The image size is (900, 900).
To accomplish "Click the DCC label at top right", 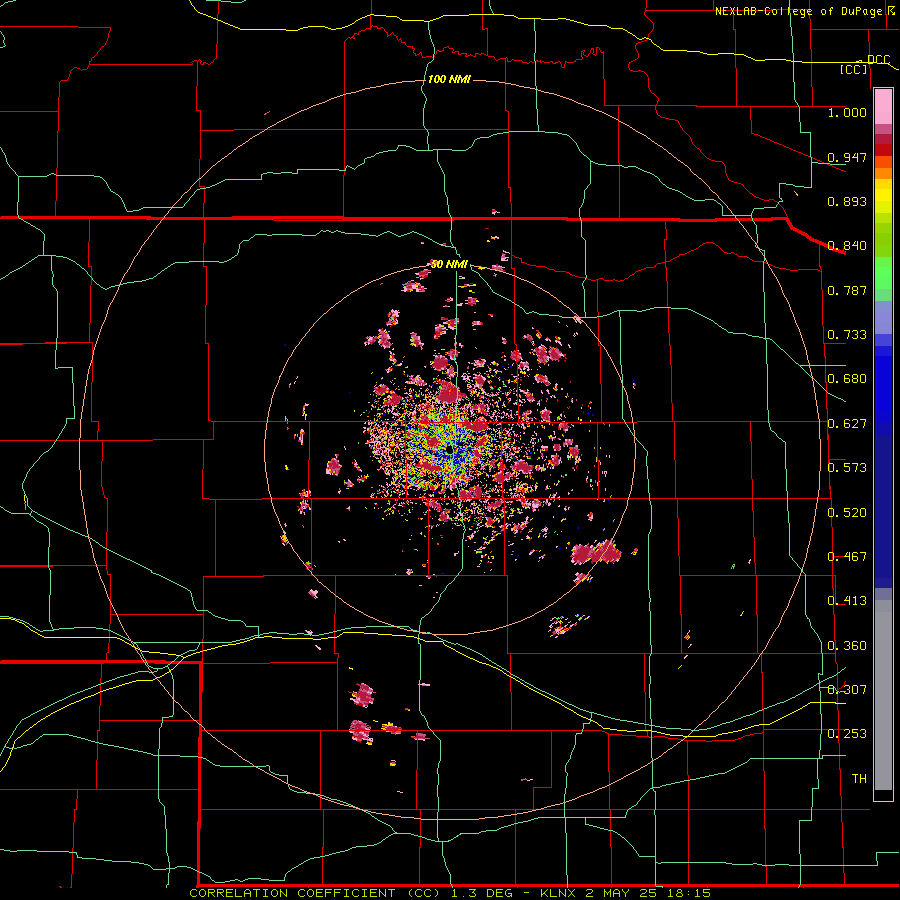I will (879, 59).
